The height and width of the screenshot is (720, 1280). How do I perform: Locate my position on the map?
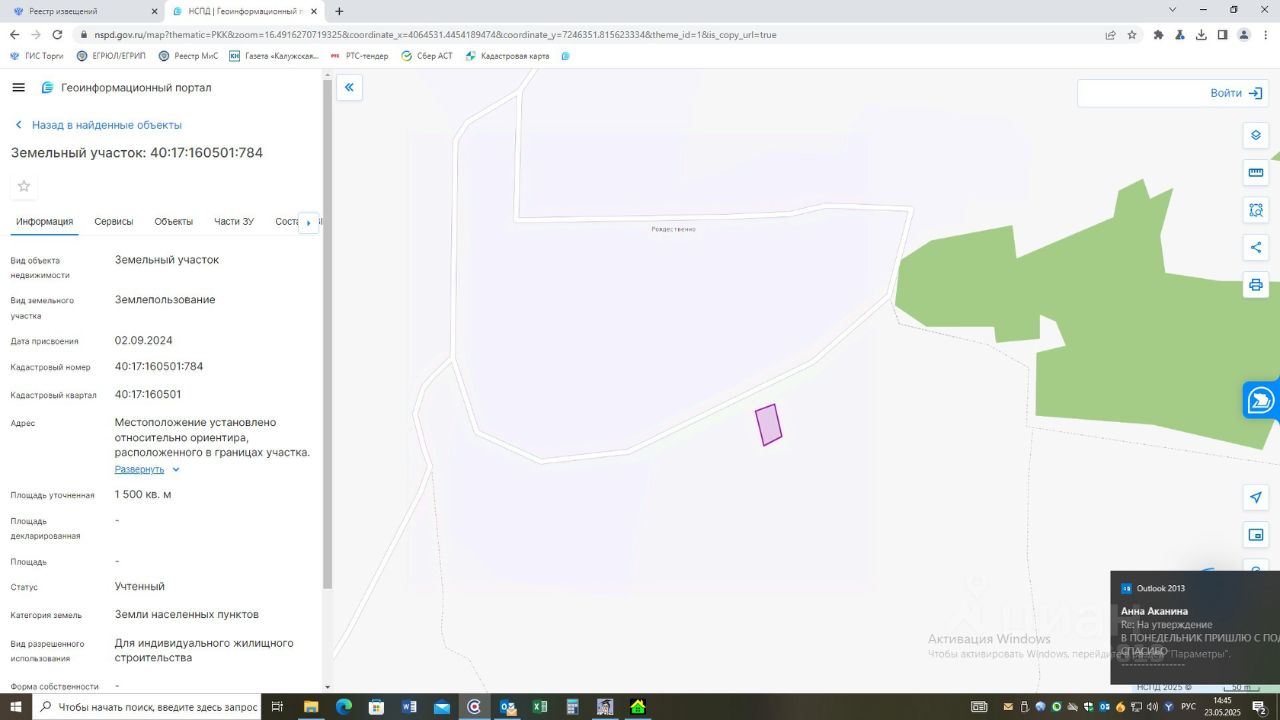click(1256, 498)
